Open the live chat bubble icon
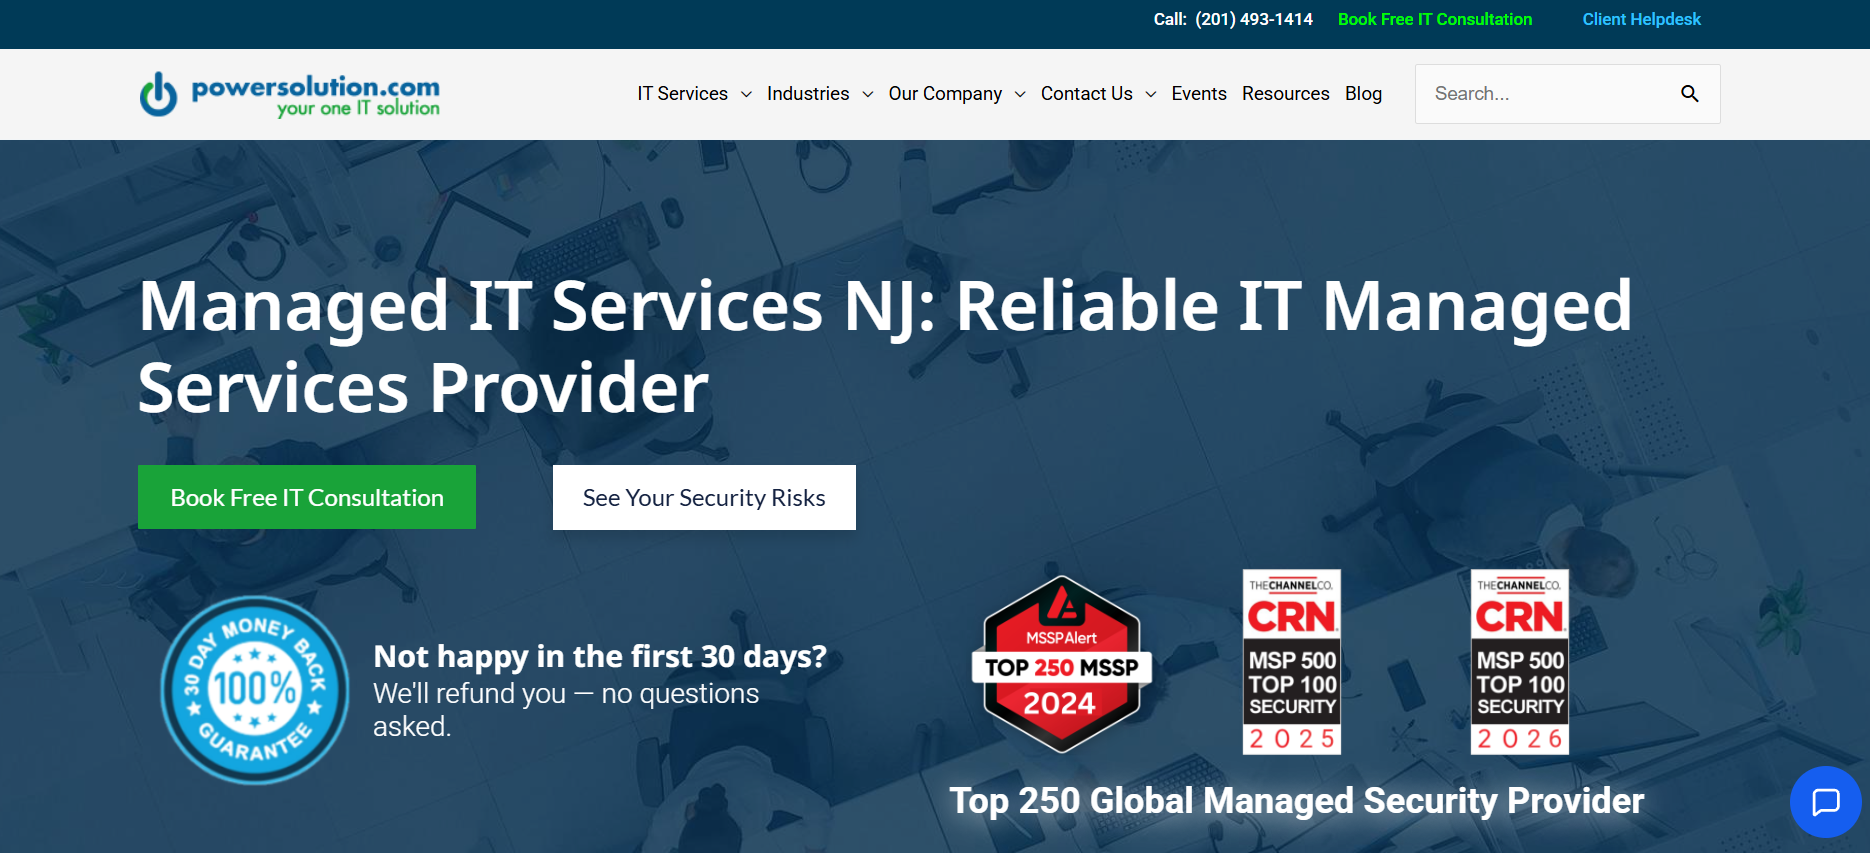The width and height of the screenshot is (1870, 853). (1825, 801)
